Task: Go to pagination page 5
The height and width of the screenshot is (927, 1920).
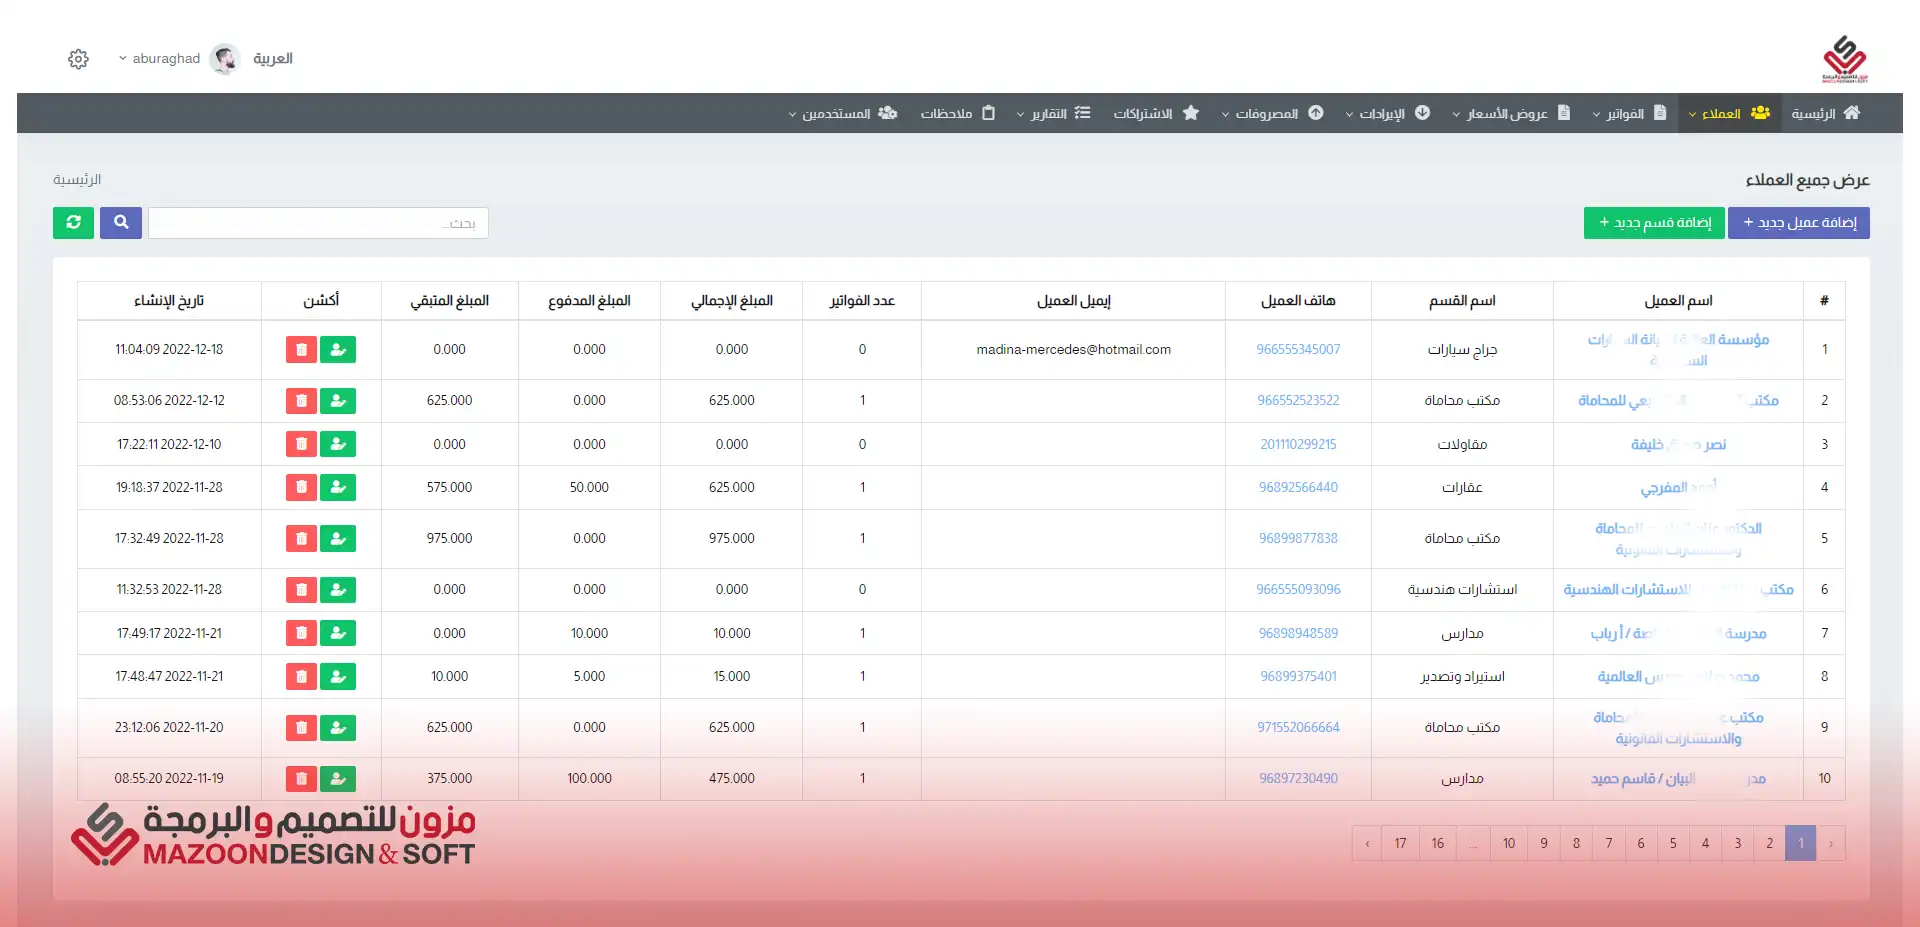Action: pos(1673,843)
